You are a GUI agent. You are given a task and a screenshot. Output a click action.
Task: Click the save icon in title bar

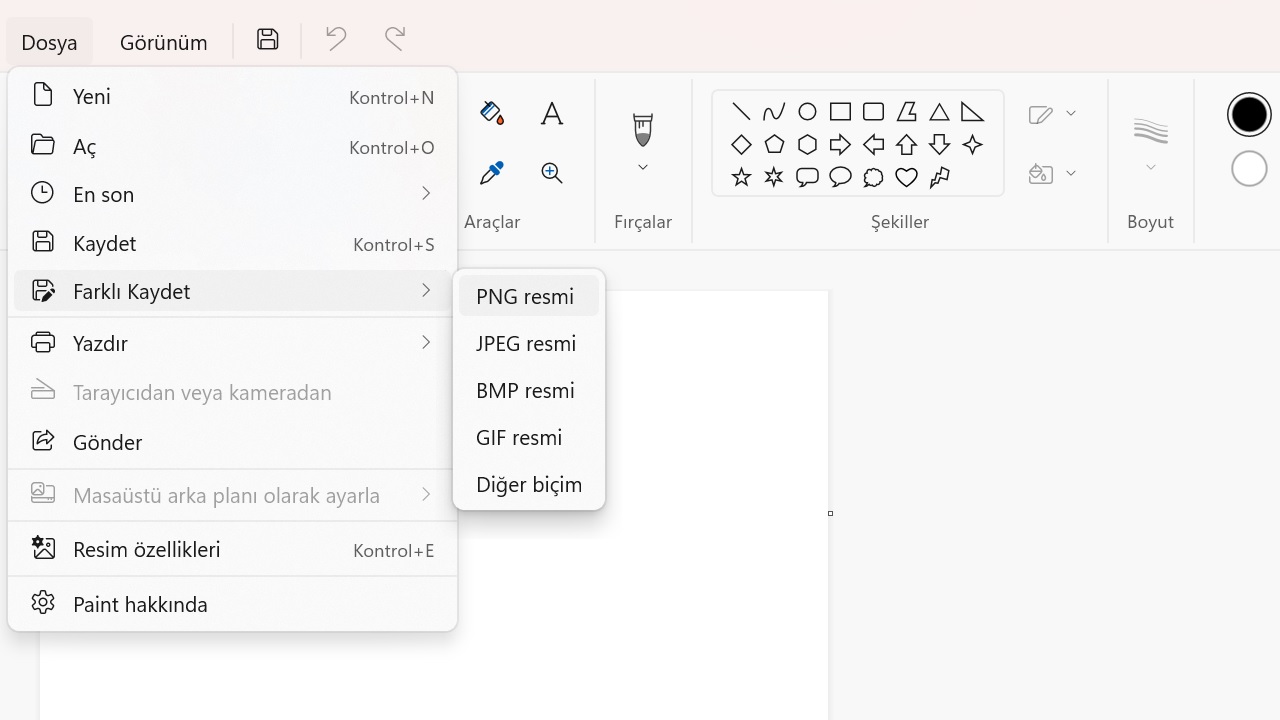[267, 39]
